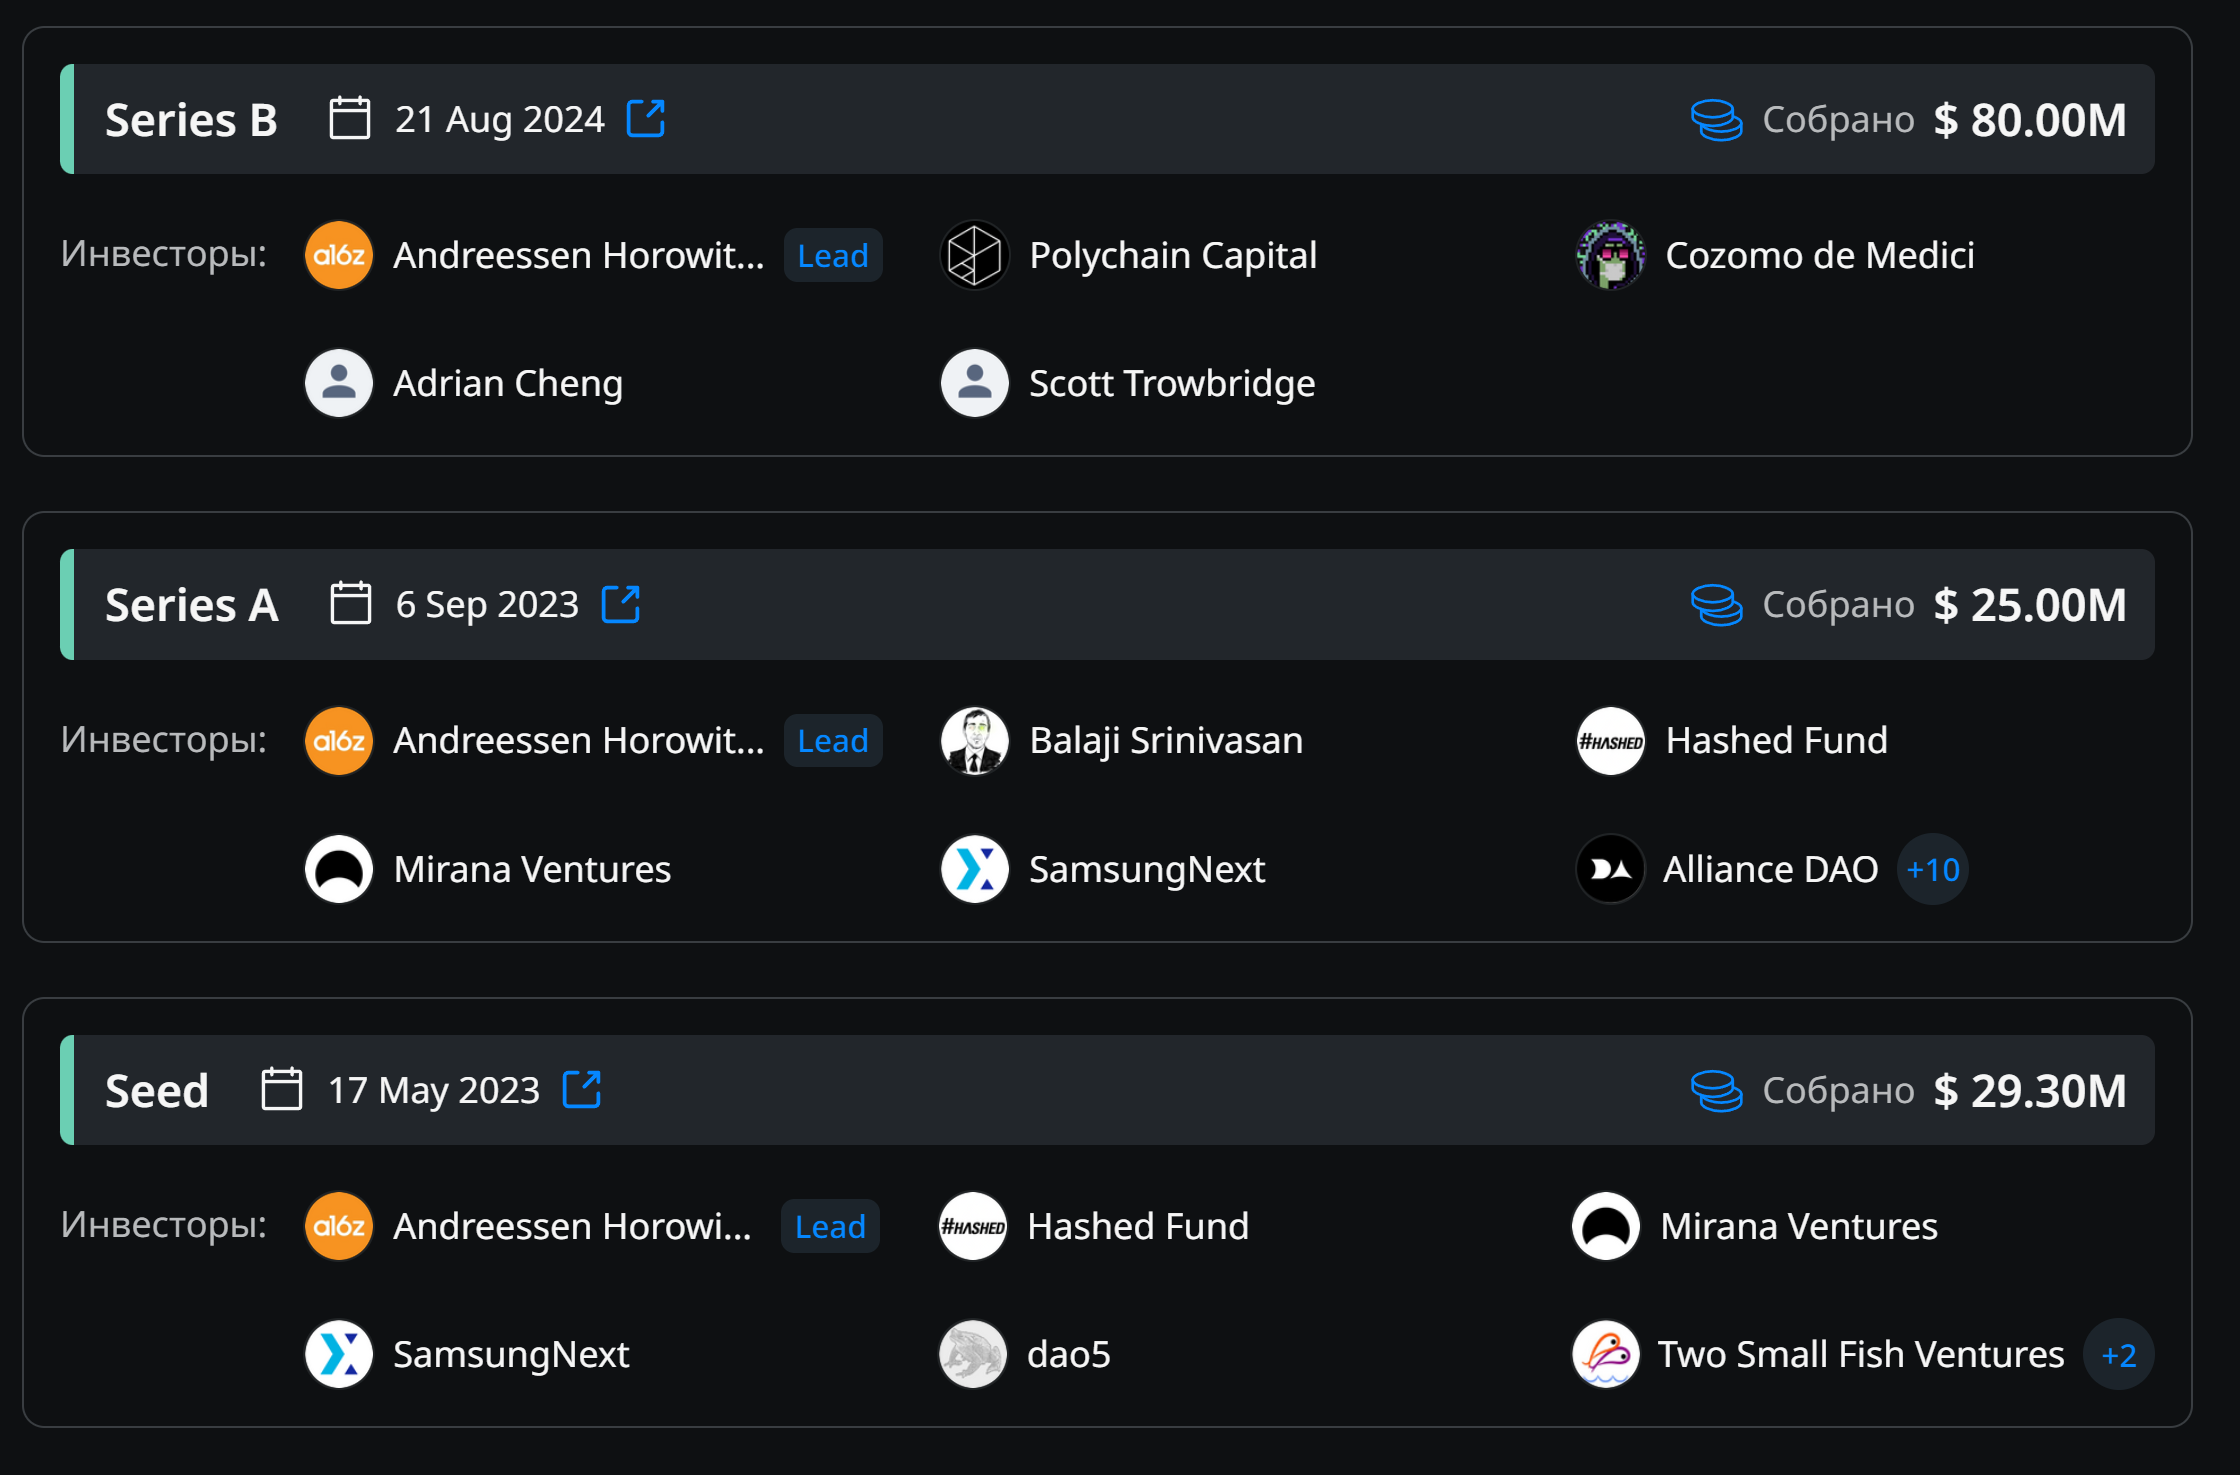Click SamsungNext logo in Series A

coord(974,869)
